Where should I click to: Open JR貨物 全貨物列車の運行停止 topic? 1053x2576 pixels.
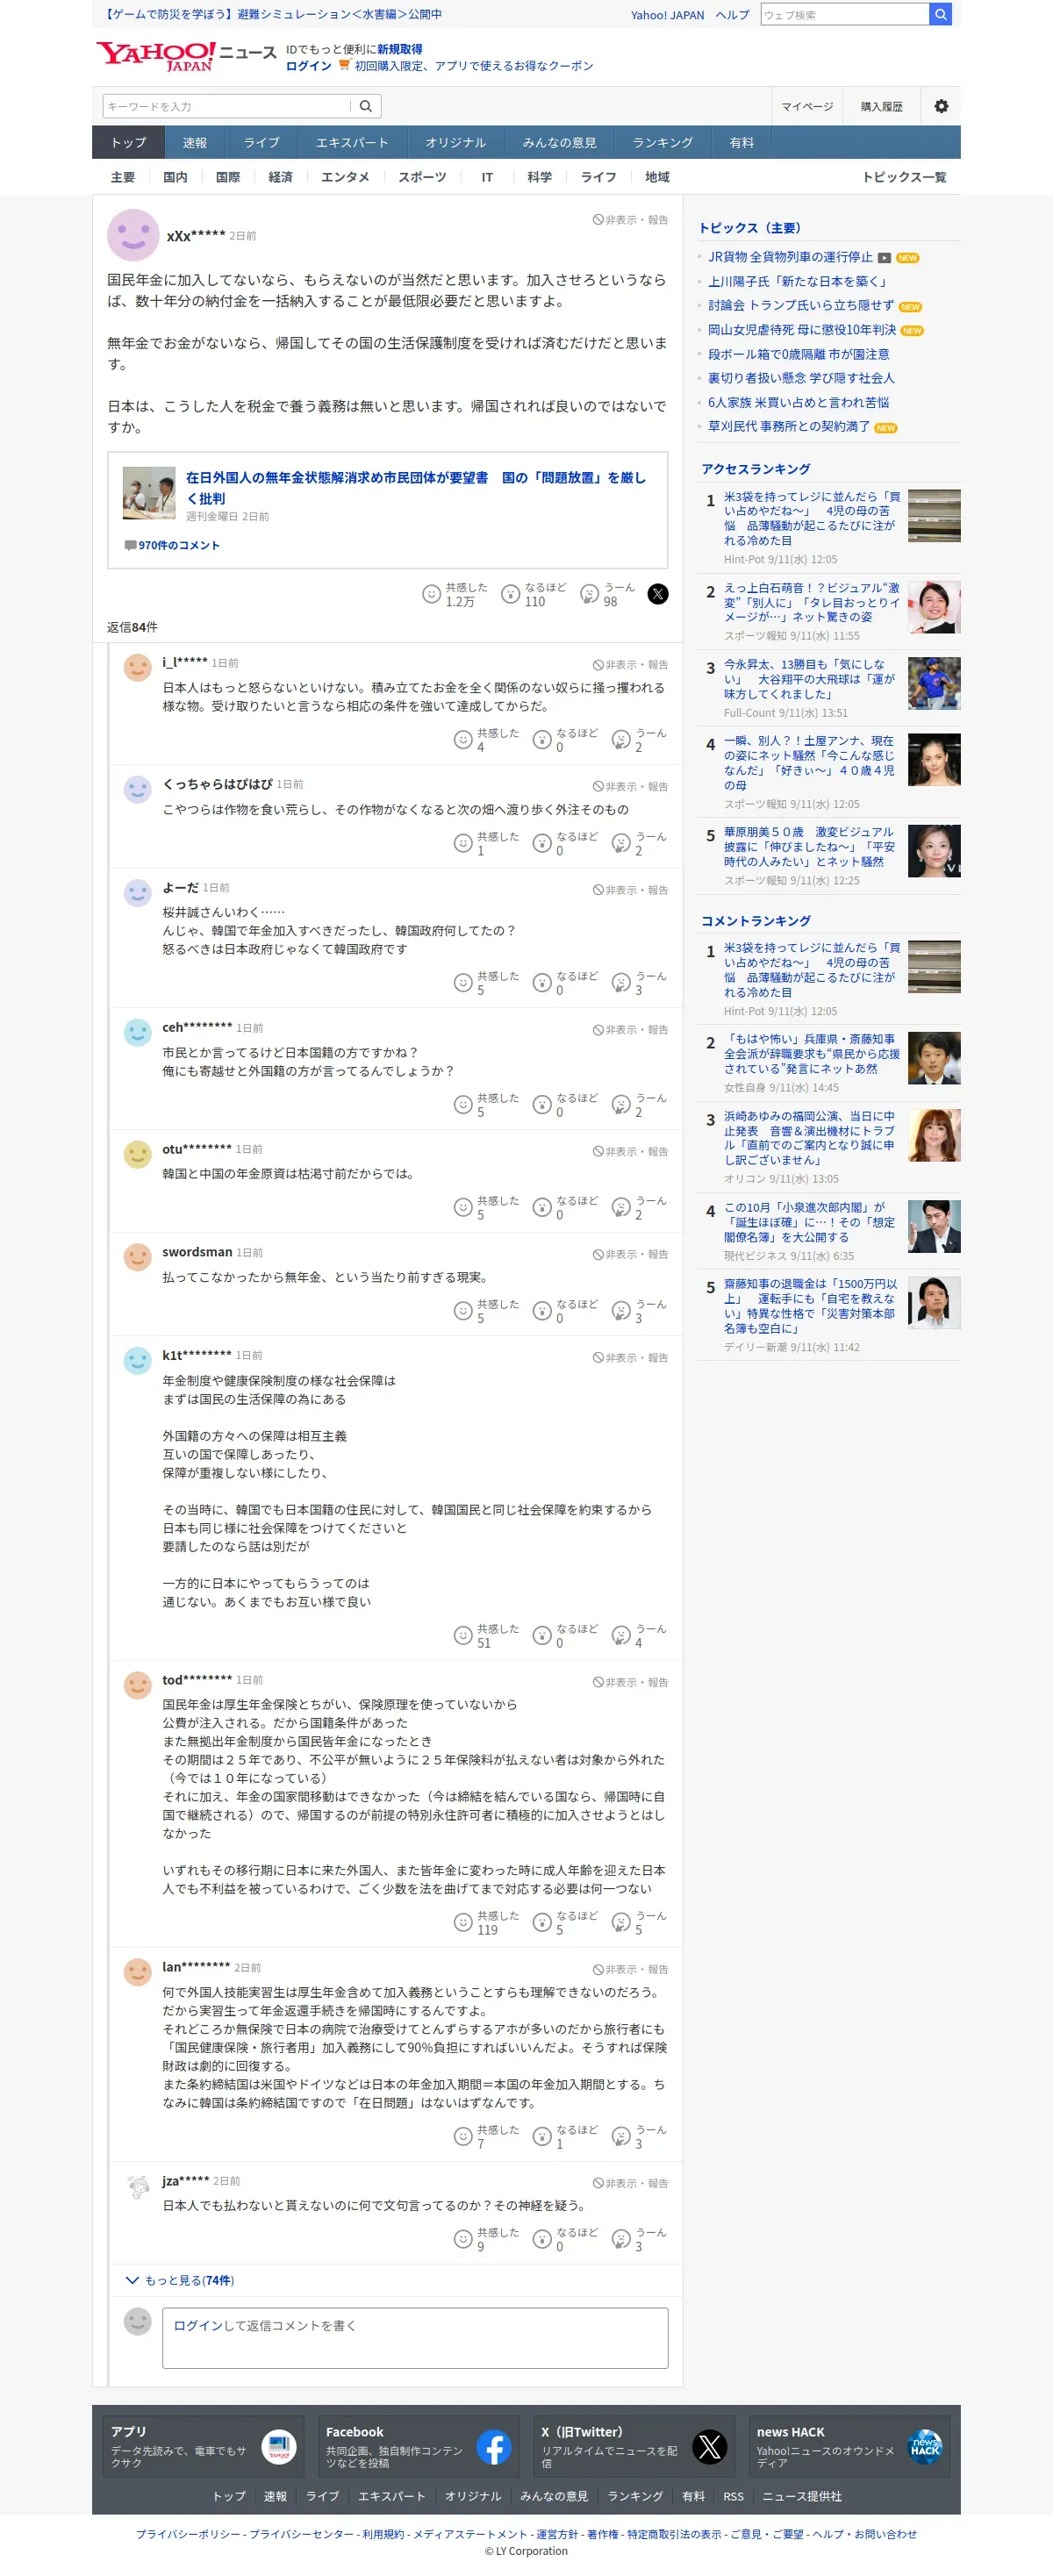[790, 257]
